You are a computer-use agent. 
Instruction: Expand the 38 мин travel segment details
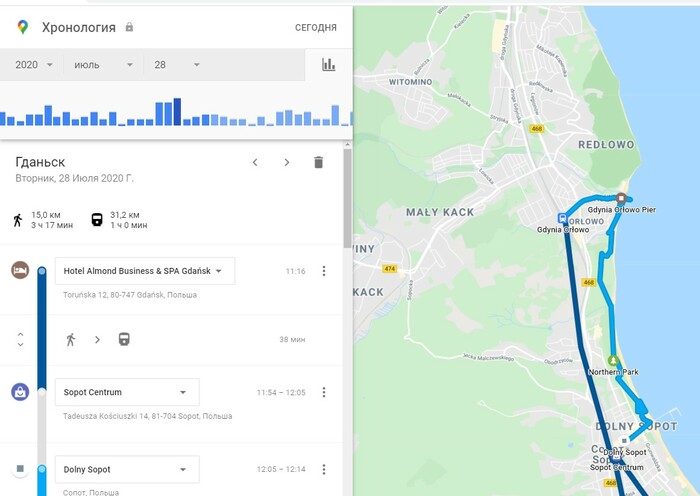pos(21,339)
